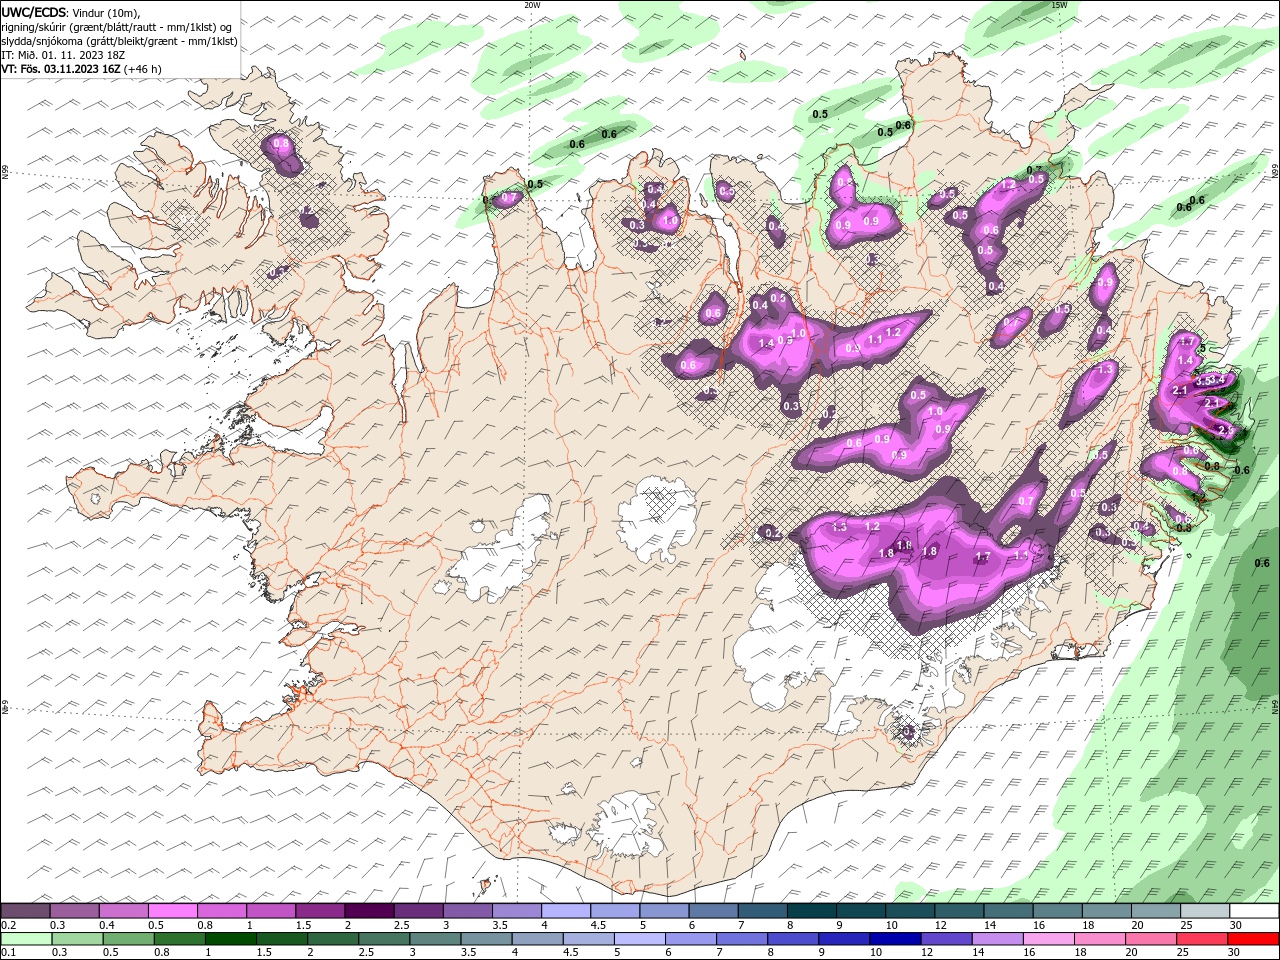Choose the 7 medium blue swatch in lower legend
The height and width of the screenshot is (960, 1280).
741,939
